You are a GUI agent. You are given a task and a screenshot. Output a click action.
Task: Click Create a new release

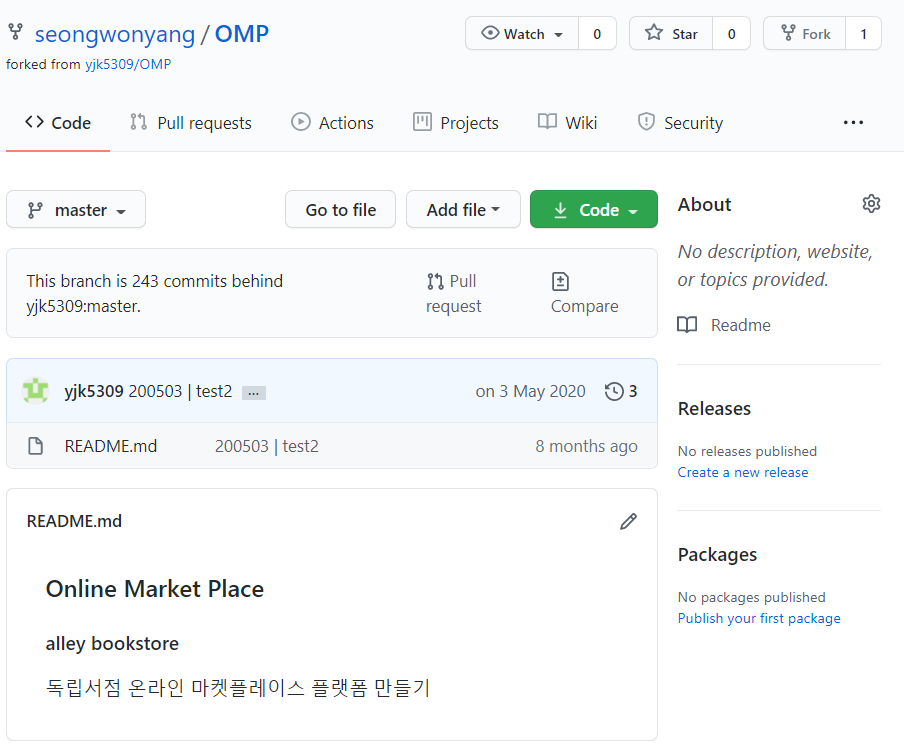click(x=743, y=472)
